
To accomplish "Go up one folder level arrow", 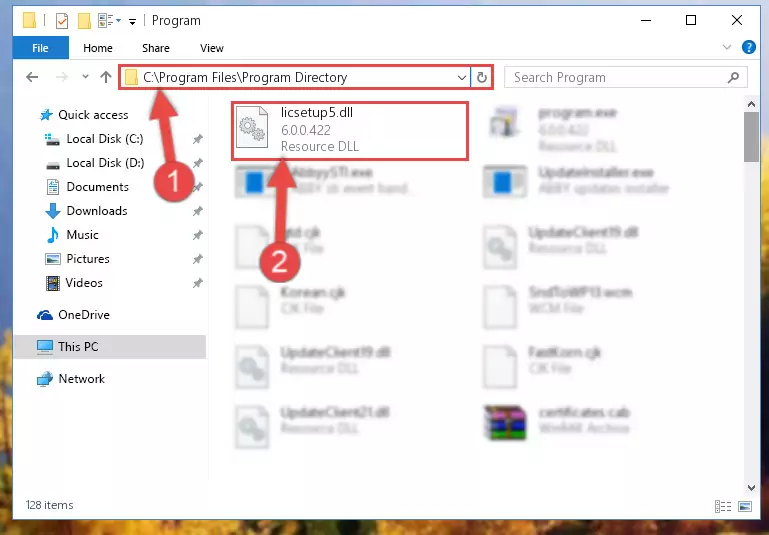I will click(x=105, y=77).
